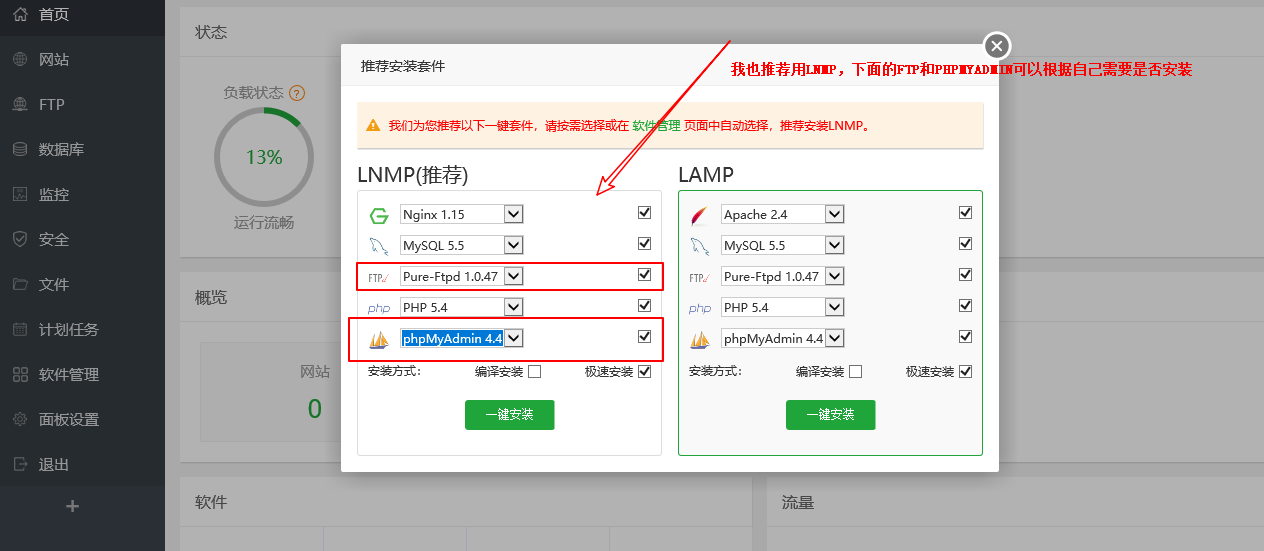The width and height of the screenshot is (1264, 551).
Task: Open the 数据库 database menu in sidebar
Action: pos(61,150)
